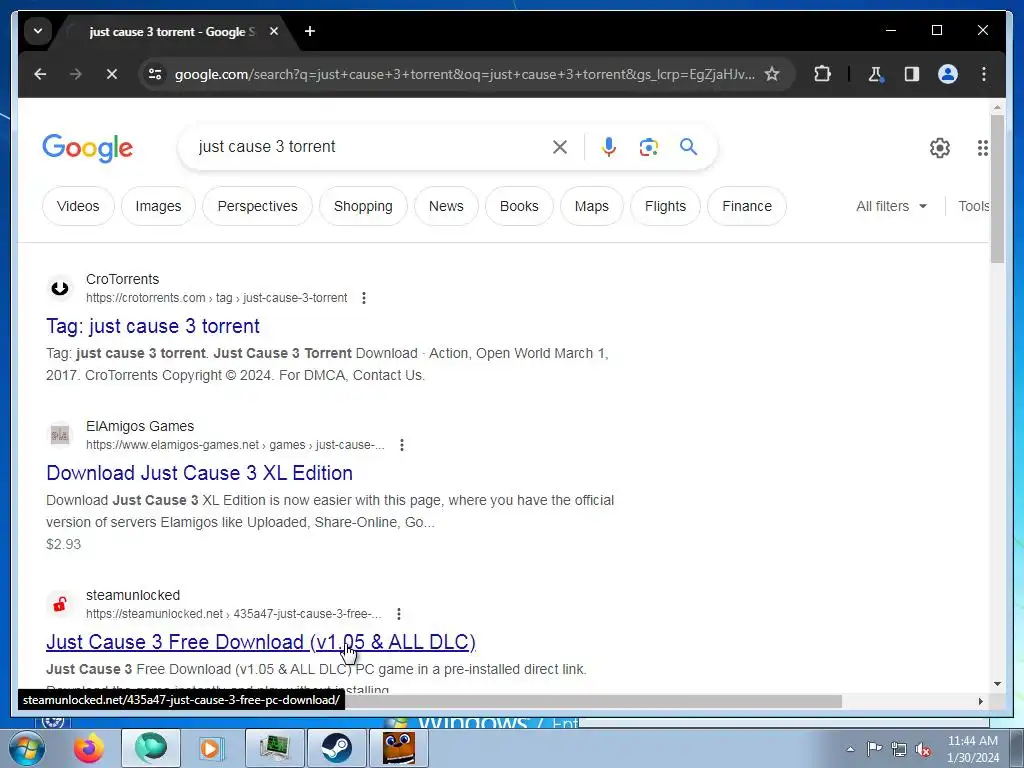Filter results by Videos

[x=78, y=206]
